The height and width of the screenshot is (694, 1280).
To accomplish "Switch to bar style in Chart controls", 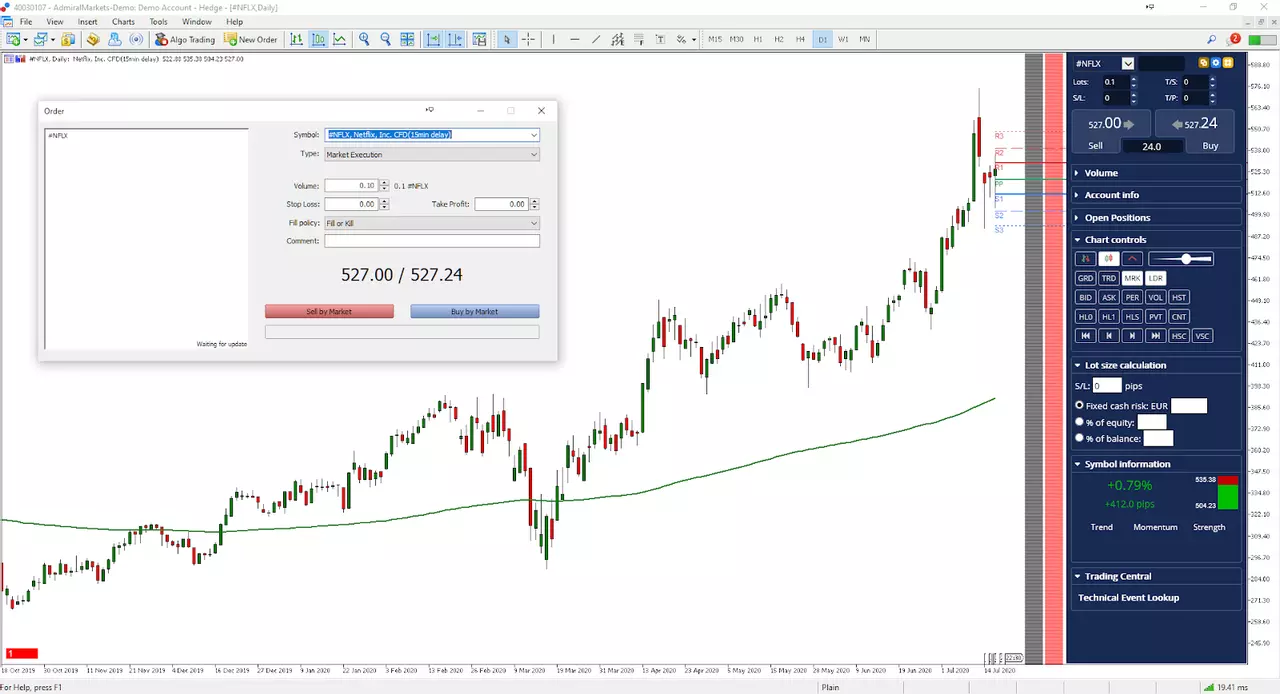I will pos(1086,259).
